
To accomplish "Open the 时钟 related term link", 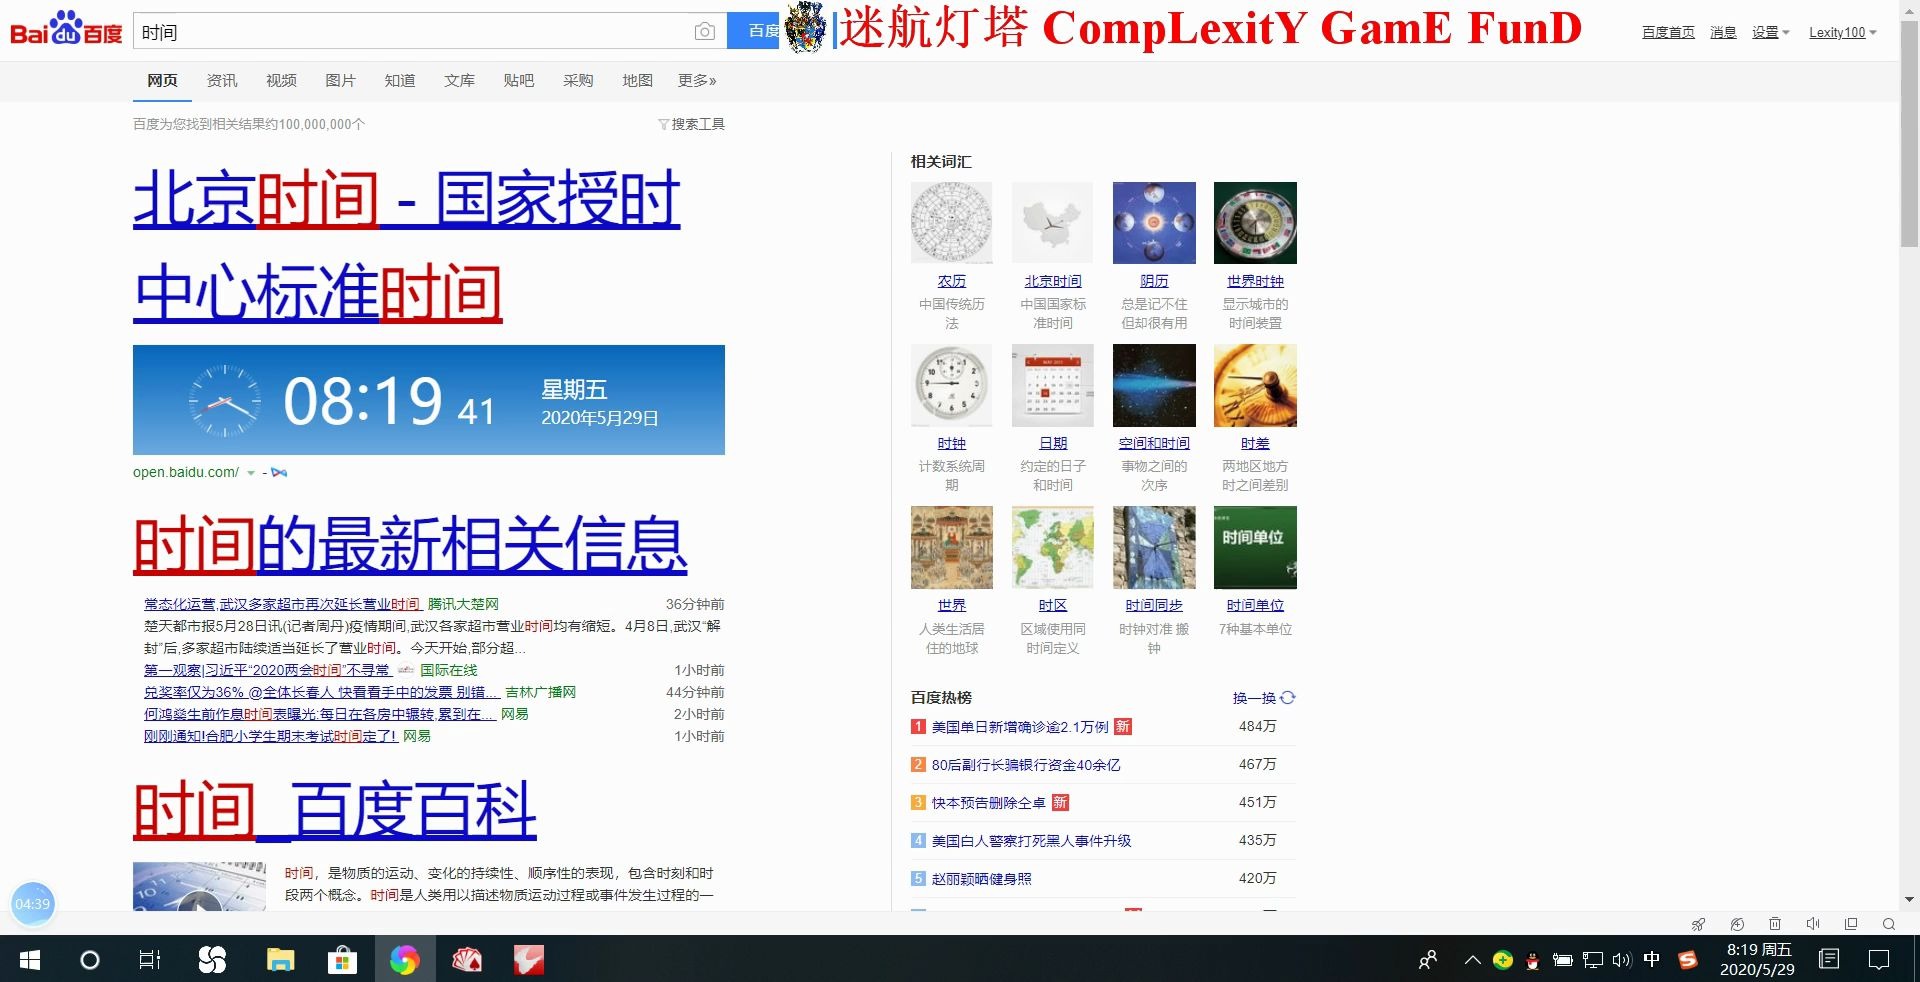I will (x=952, y=443).
